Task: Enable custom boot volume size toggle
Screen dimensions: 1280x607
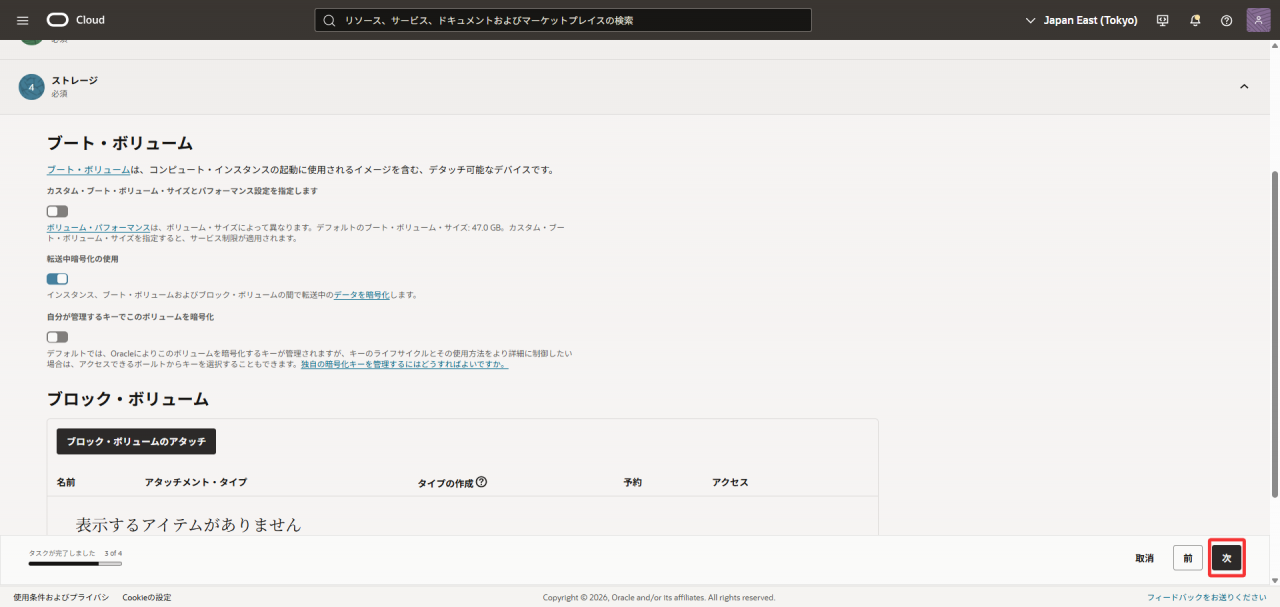Action: pyautogui.click(x=57, y=211)
